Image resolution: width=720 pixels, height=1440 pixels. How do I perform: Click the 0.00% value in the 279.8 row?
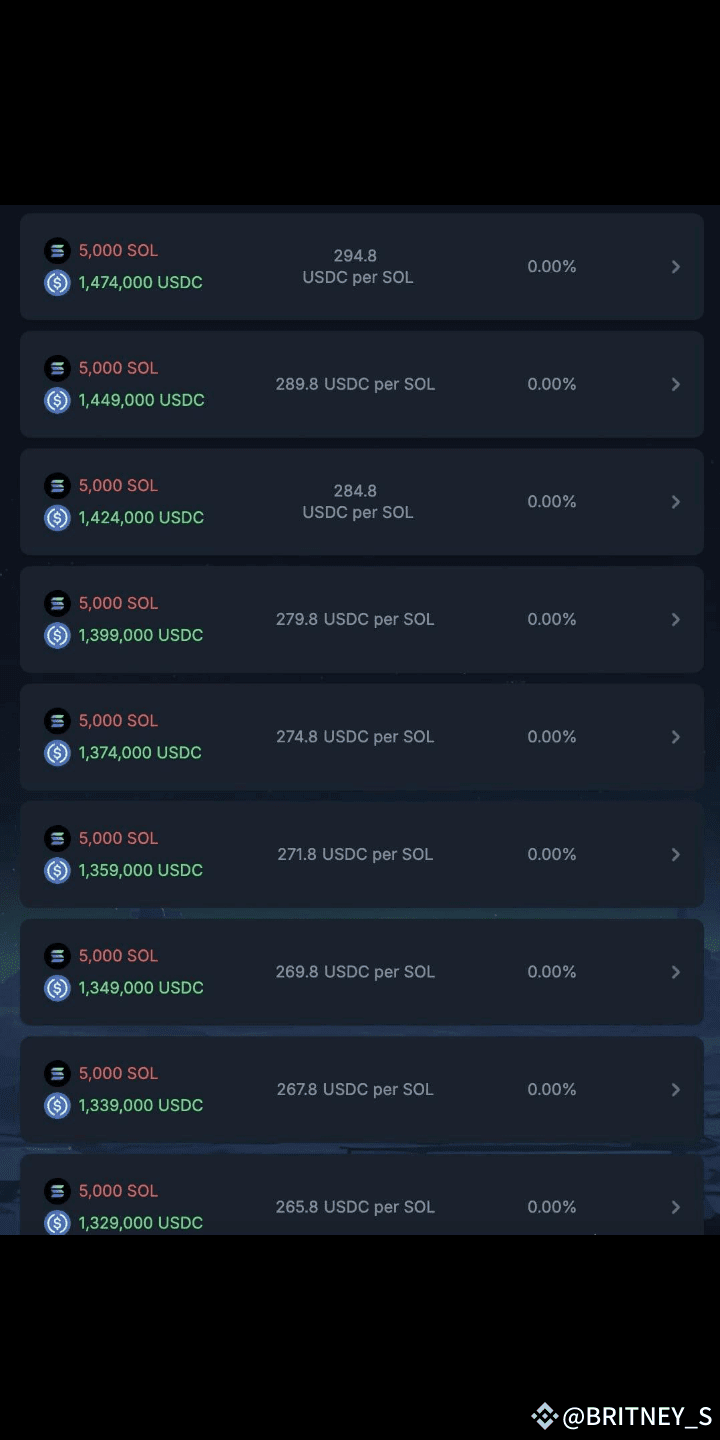coord(551,619)
